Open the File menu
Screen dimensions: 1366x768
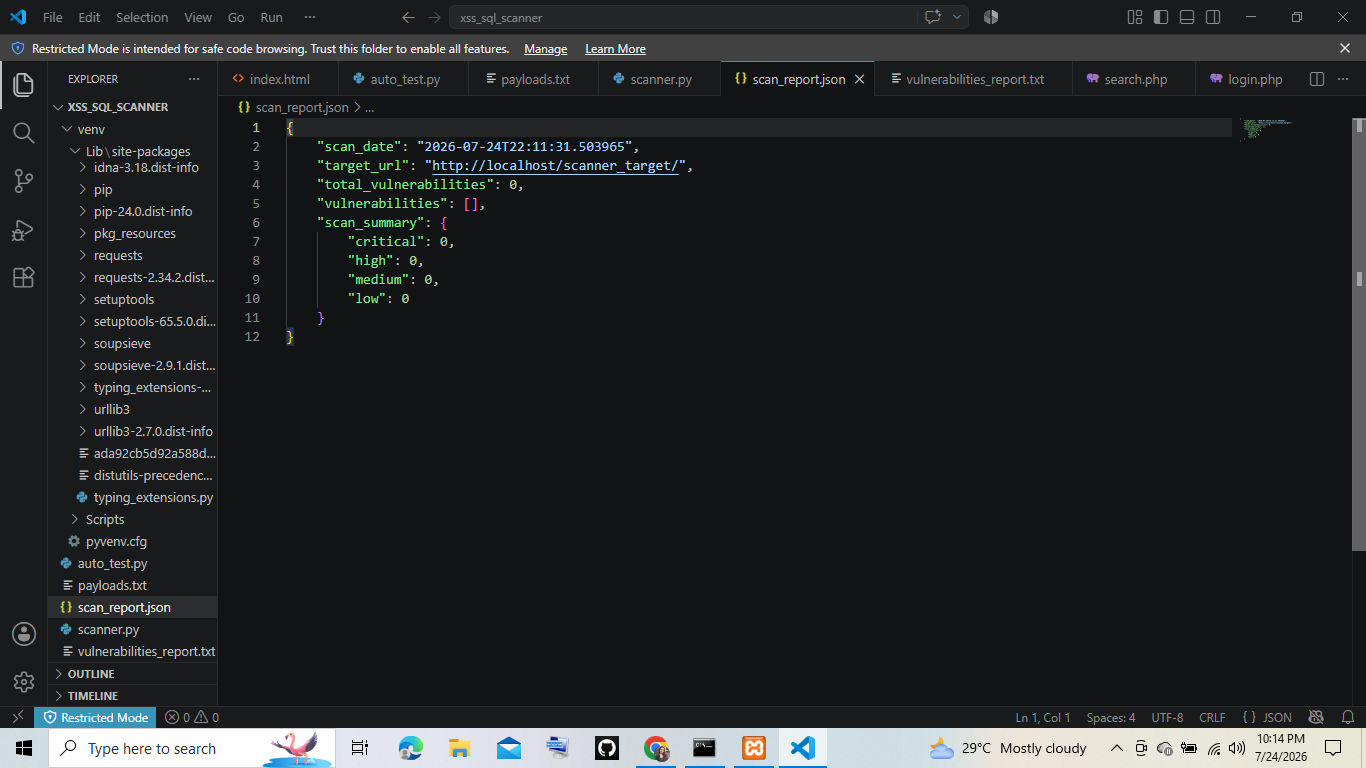point(53,17)
